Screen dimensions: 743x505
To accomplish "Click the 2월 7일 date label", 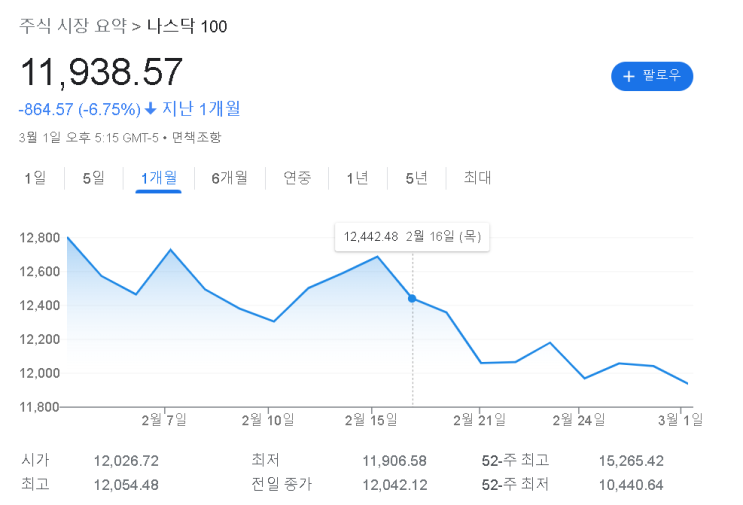I will click(163, 420).
